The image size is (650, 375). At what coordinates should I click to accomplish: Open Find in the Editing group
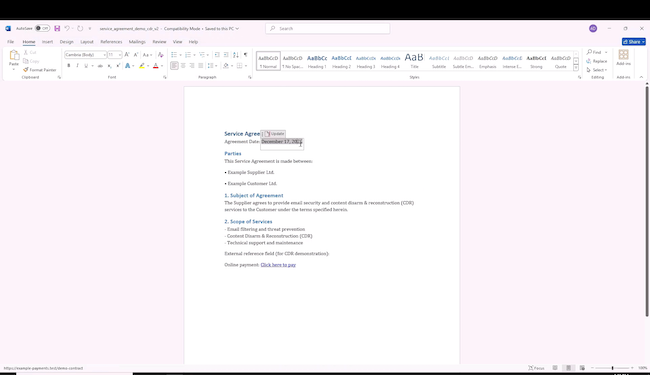[x=594, y=52]
